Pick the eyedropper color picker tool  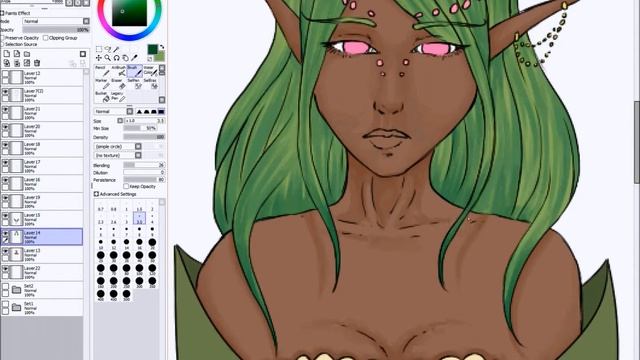[x=134, y=58]
